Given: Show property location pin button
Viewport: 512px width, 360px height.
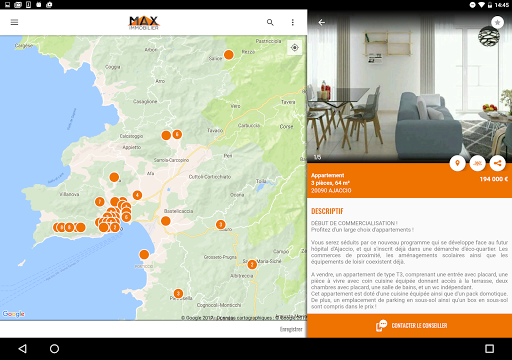Looking at the screenshot, I should [457, 163].
